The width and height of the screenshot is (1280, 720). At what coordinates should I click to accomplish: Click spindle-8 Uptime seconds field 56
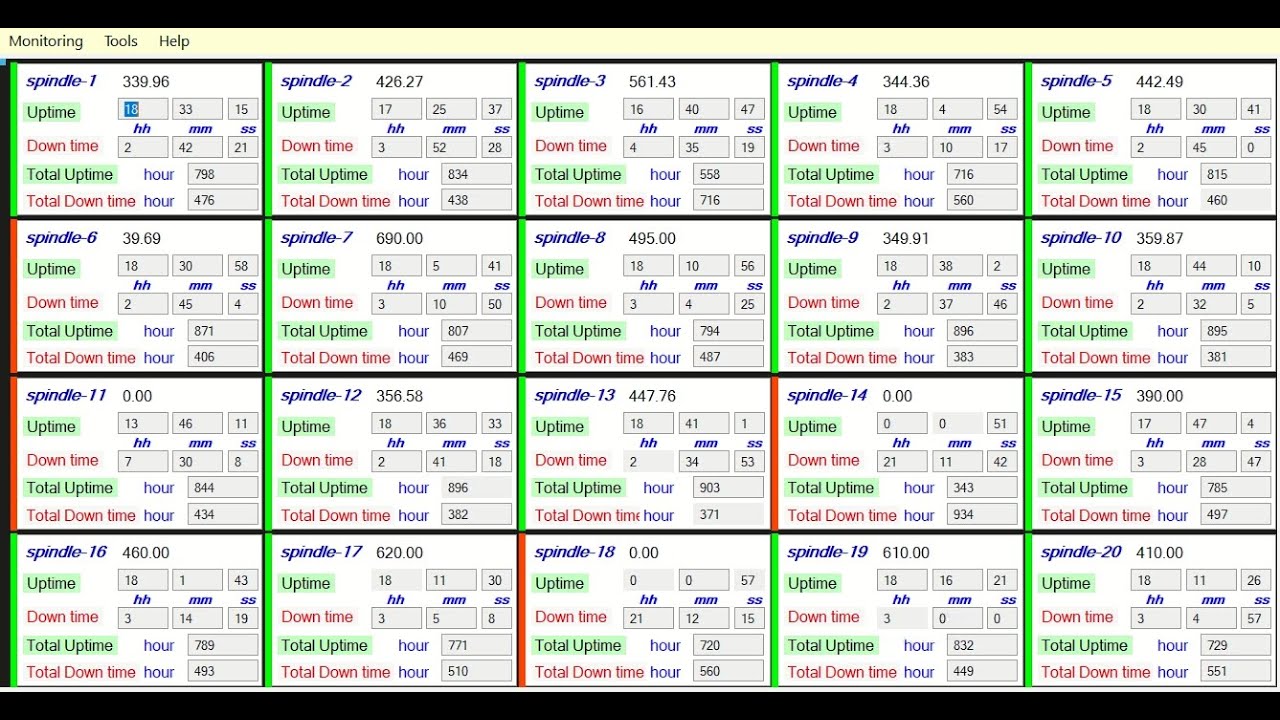748,266
